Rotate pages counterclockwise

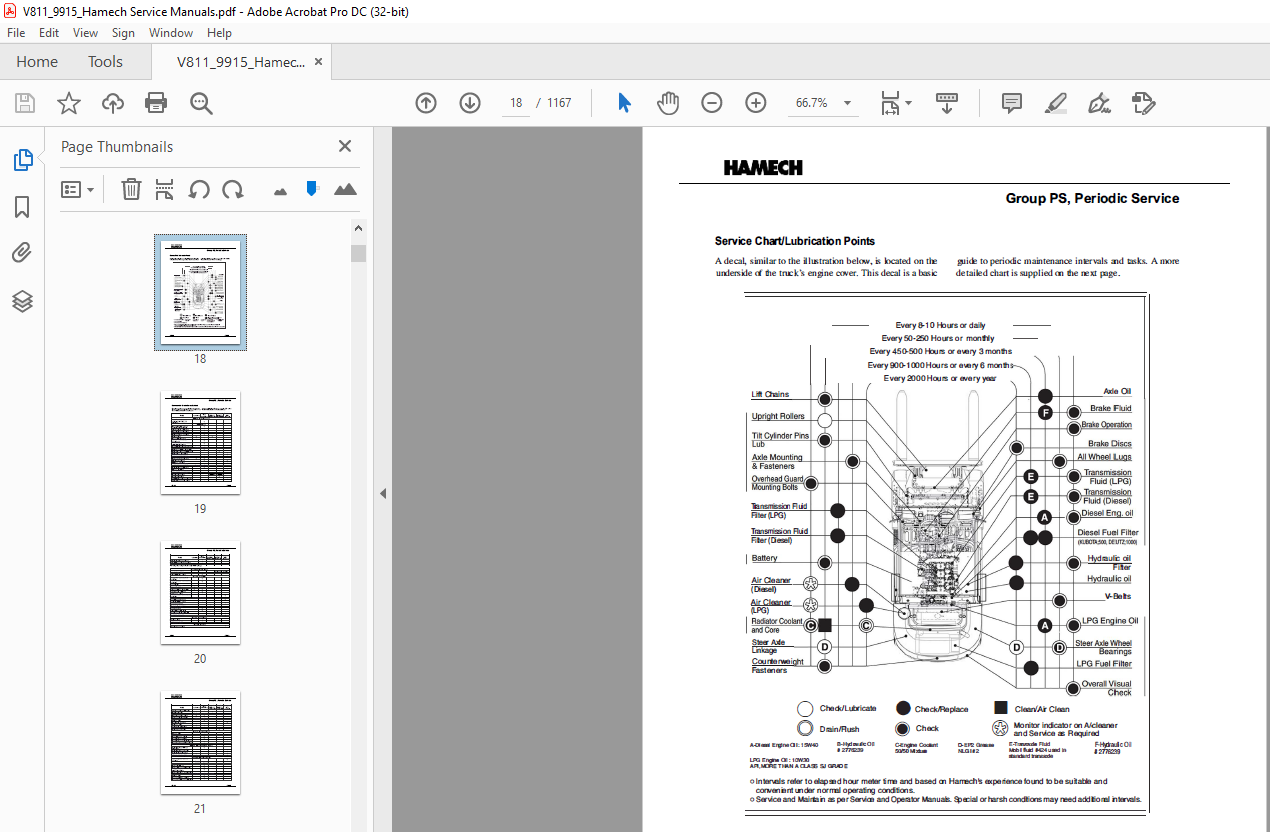click(x=199, y=189)
